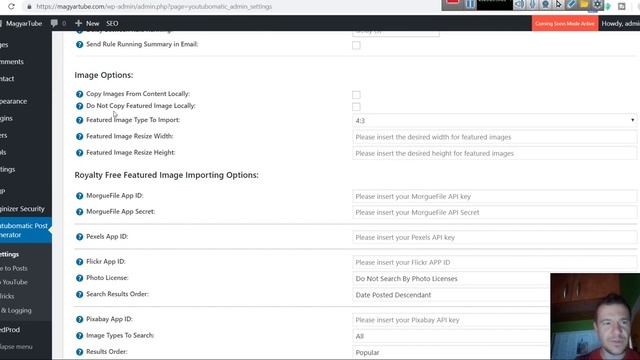Check Copy Images From Content Locally

[356, 95]
